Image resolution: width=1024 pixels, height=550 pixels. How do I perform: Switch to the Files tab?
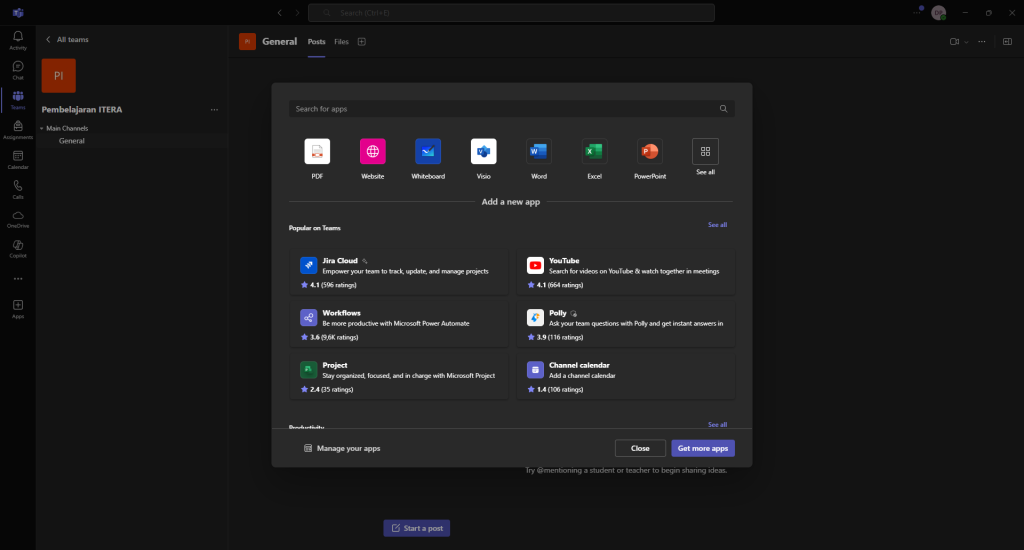[341, 42]
